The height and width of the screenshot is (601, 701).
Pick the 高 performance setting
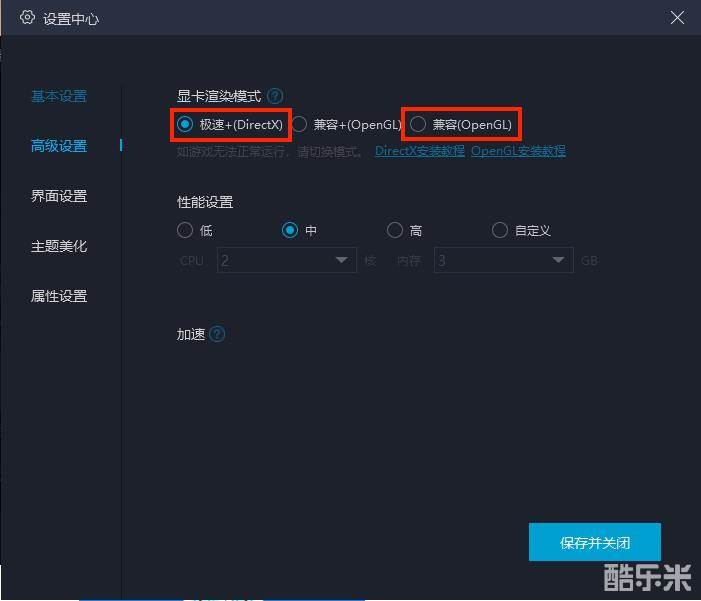[395, 230]
